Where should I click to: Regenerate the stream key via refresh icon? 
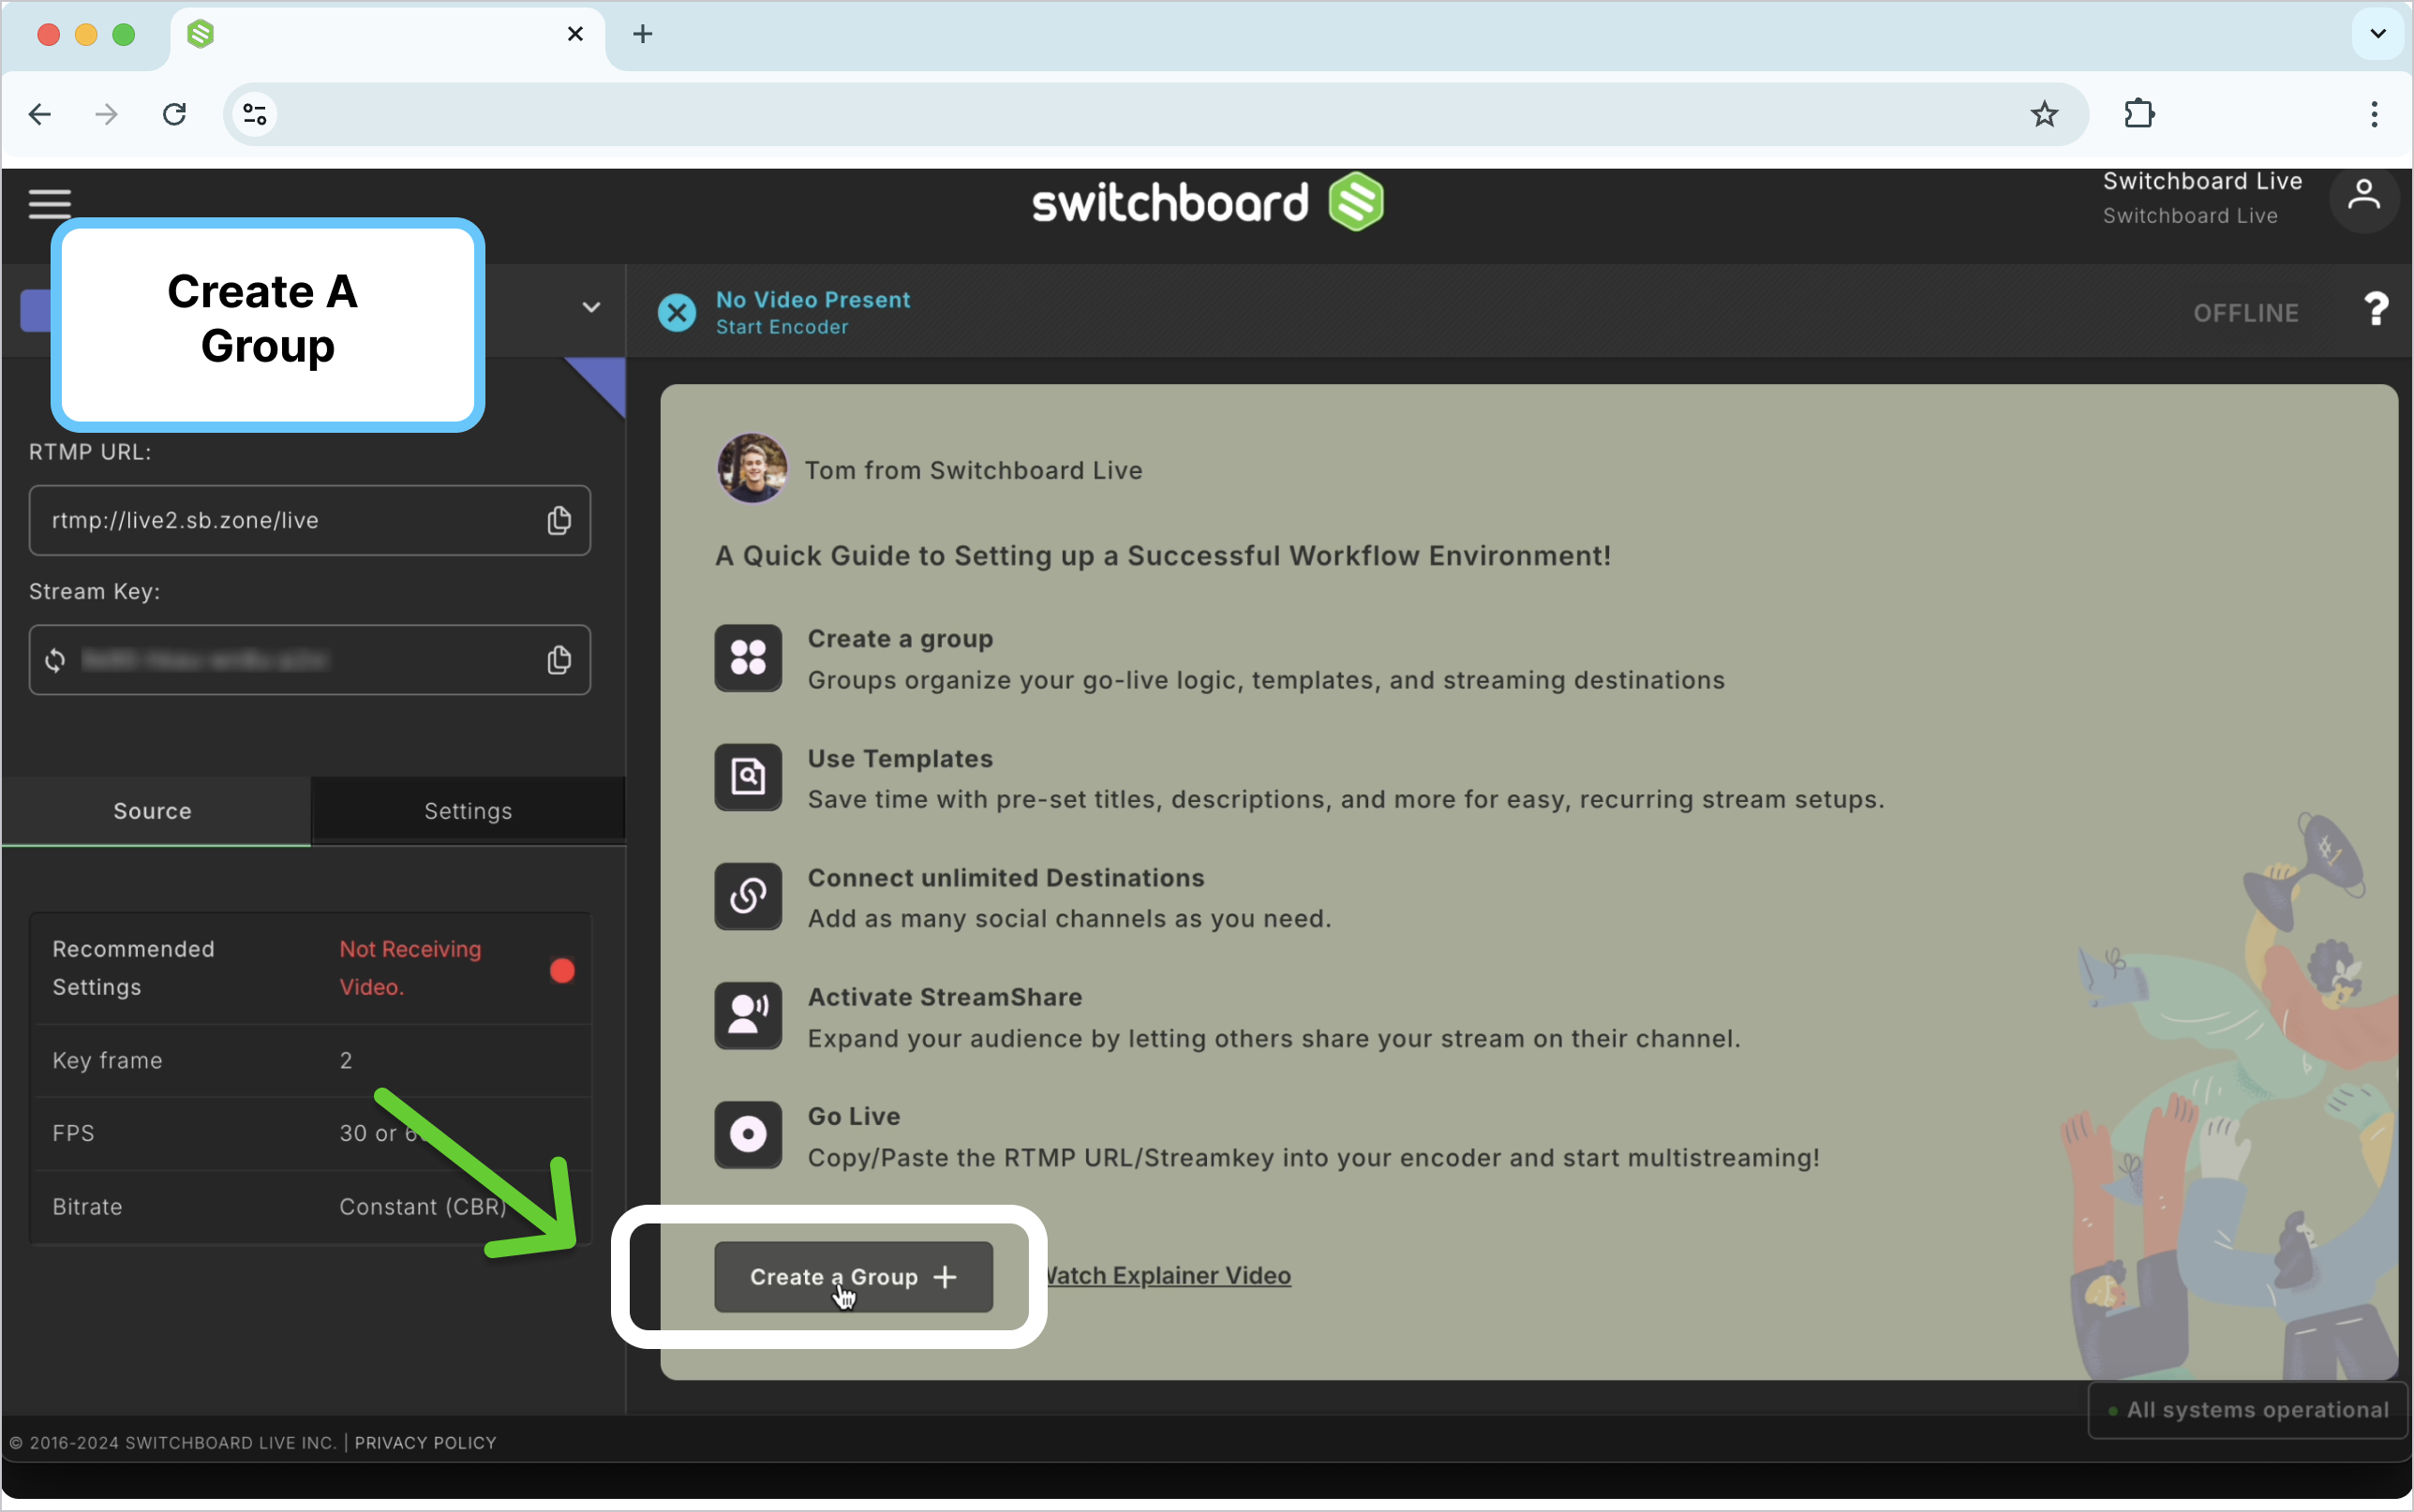click(x=55, y=660)
